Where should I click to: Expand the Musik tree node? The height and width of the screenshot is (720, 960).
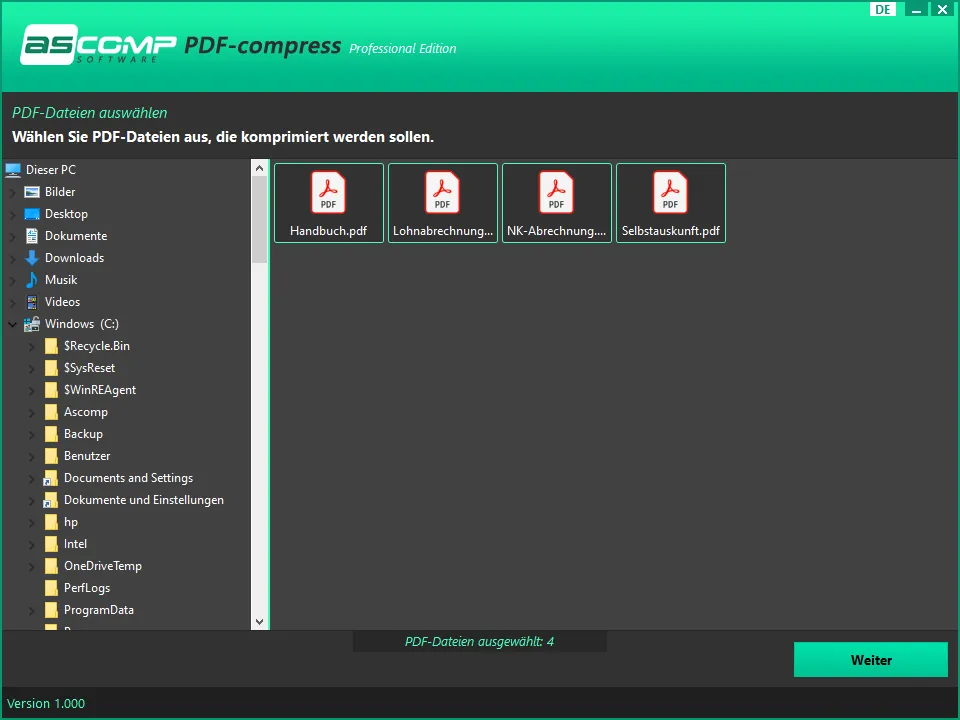(13, 280)
